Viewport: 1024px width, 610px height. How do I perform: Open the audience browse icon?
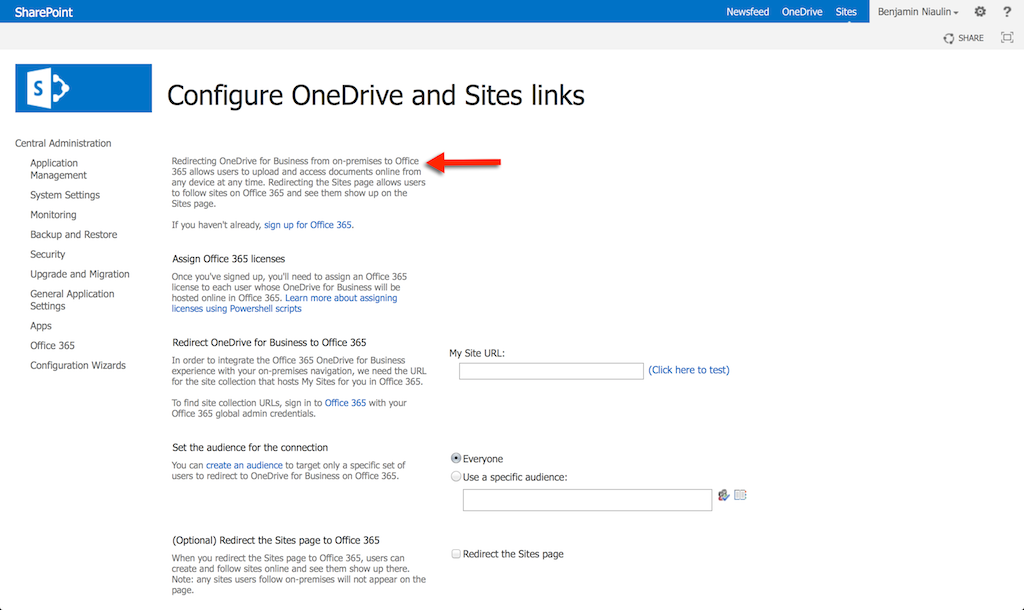tap(740, 495)
